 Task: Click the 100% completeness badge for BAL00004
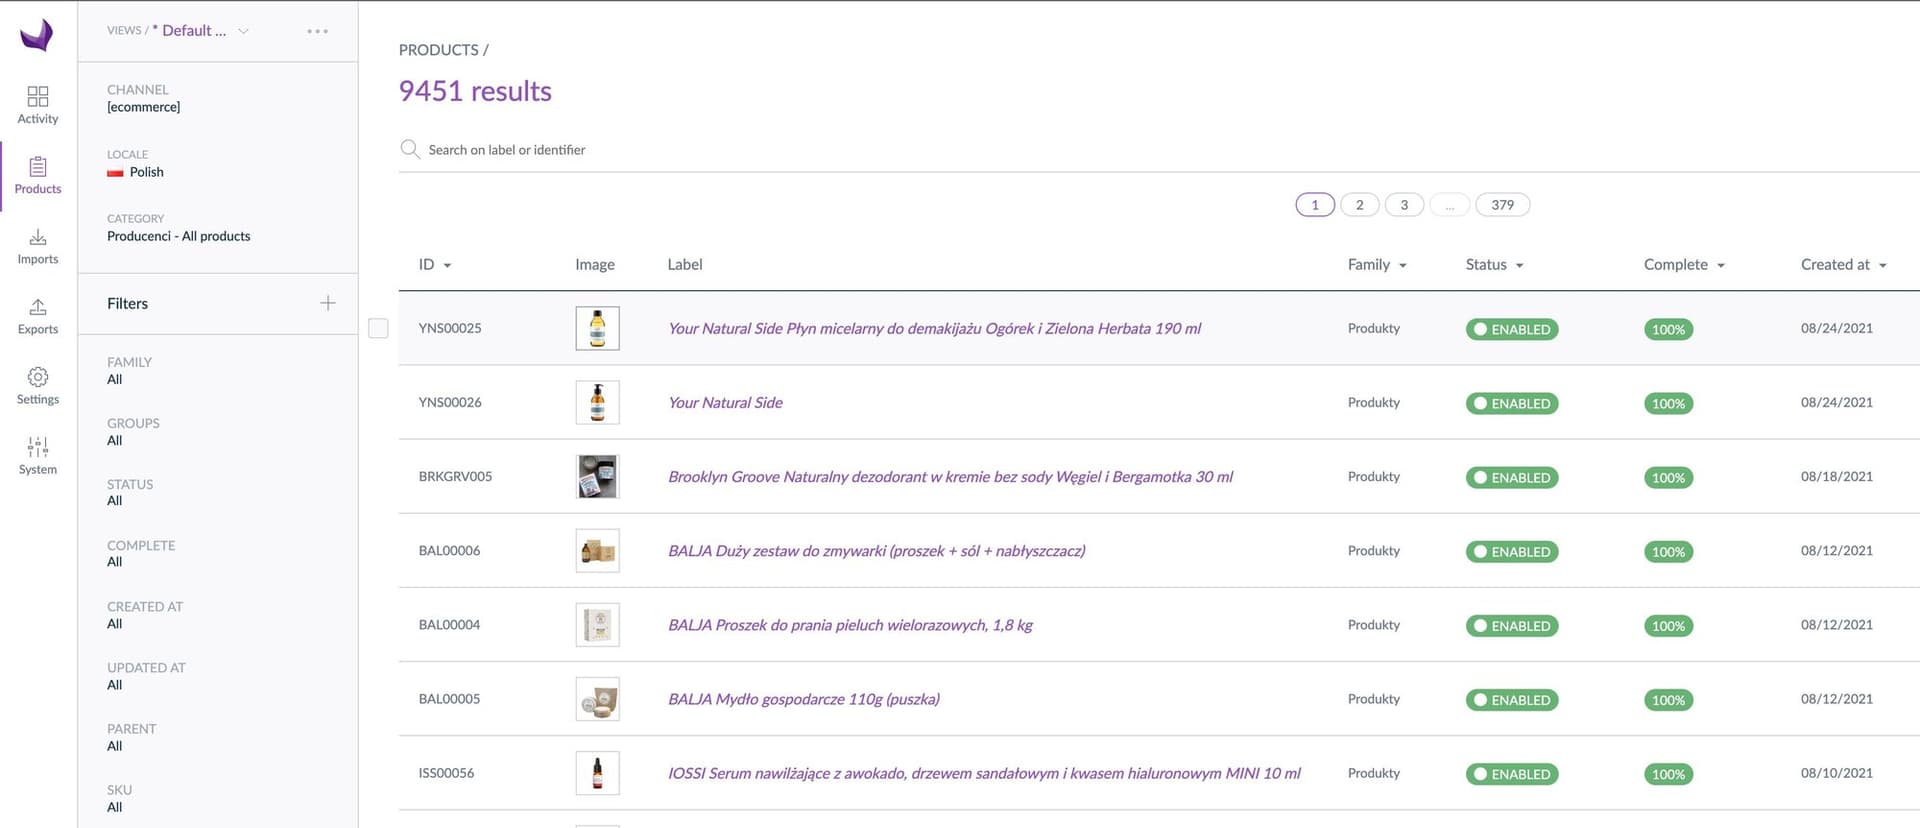click(1668, 626)
